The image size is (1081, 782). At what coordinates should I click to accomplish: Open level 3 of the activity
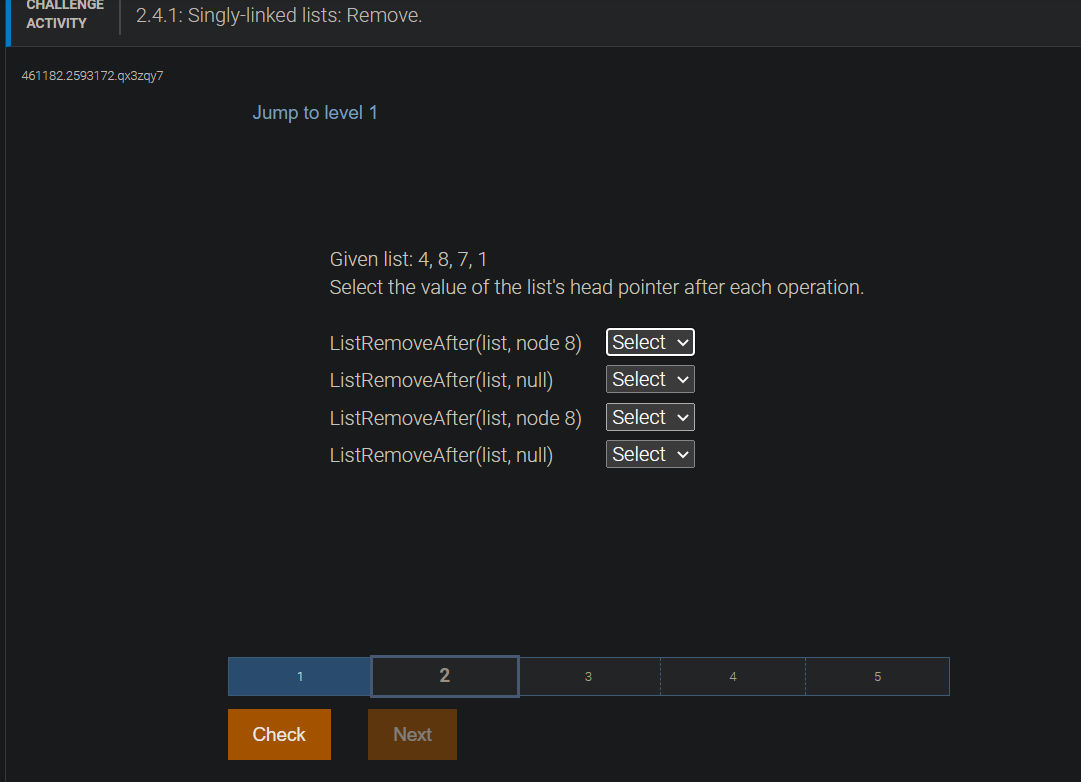click(588, 676)
